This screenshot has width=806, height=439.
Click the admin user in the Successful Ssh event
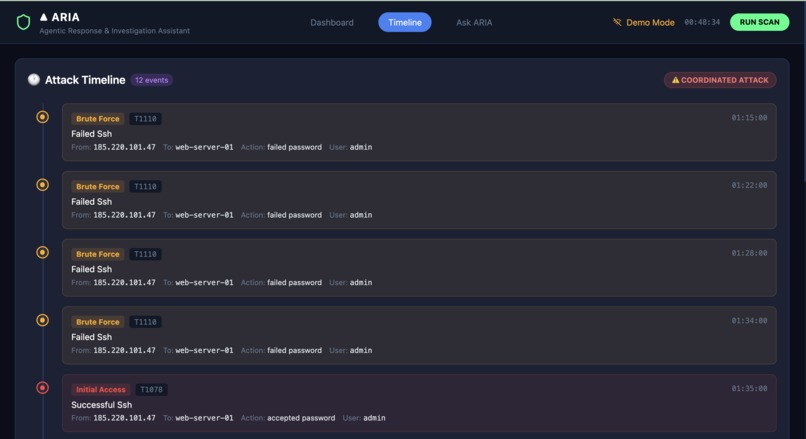coord(374,418)
